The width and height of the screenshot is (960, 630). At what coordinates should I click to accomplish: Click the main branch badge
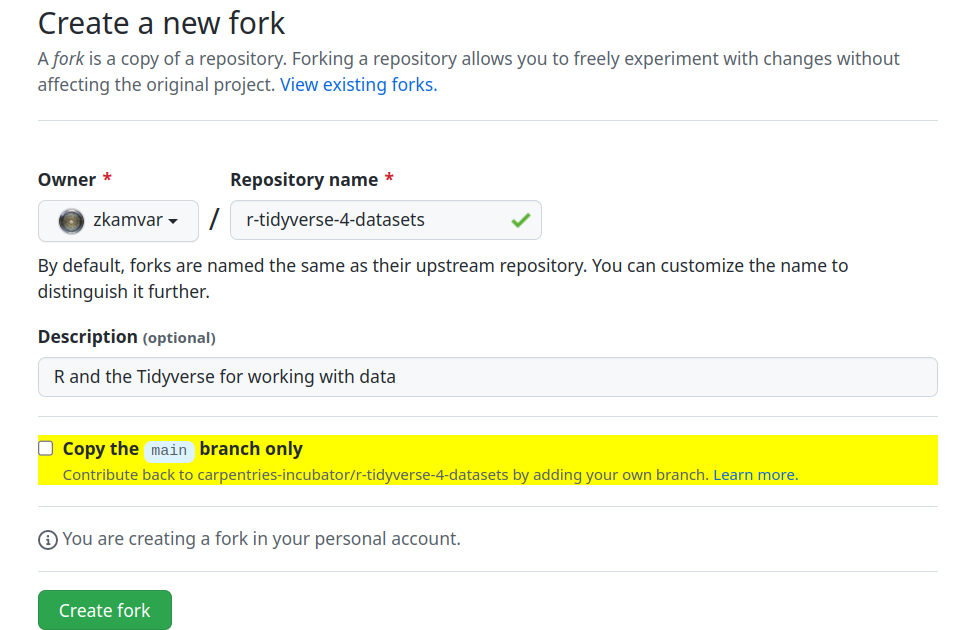point(169,450)
